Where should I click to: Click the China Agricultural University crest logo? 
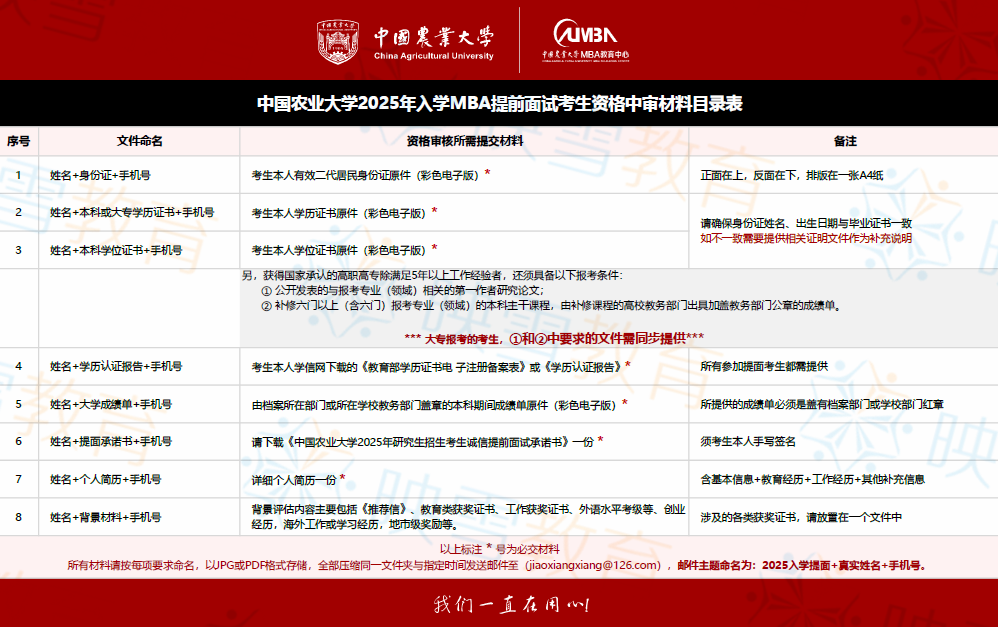(x=338, y=41)
